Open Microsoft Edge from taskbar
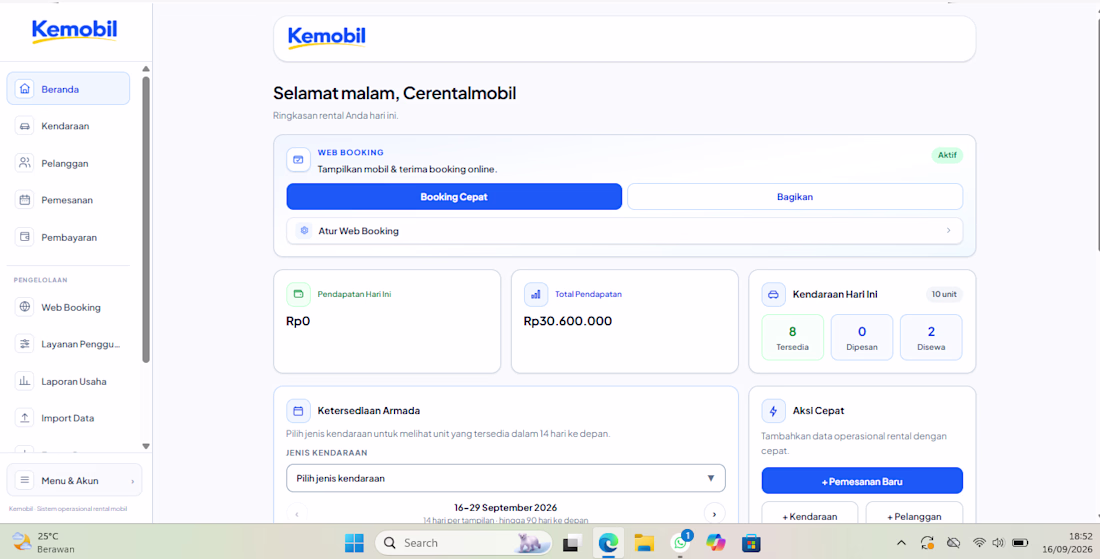Screen dimensions: 1100x559 pos(608,543)
